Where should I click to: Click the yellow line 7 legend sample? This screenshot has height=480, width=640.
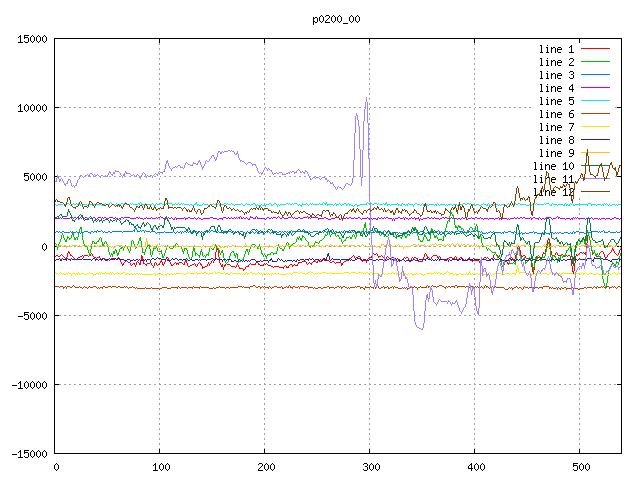(x=595, y=127)
